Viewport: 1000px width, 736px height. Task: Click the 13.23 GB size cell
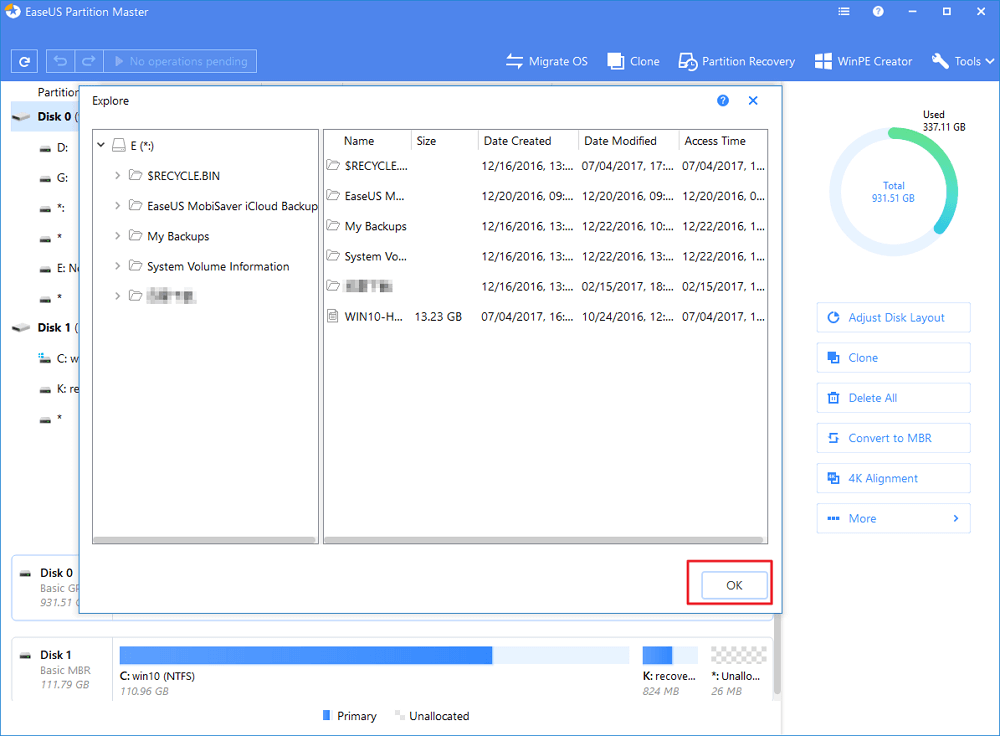pos(438,316)
